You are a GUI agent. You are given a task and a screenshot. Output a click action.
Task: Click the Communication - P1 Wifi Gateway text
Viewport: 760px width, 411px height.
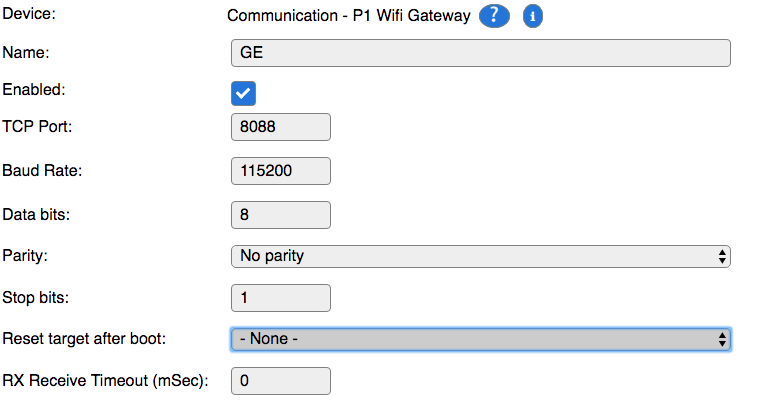click(x=348, y=16)
